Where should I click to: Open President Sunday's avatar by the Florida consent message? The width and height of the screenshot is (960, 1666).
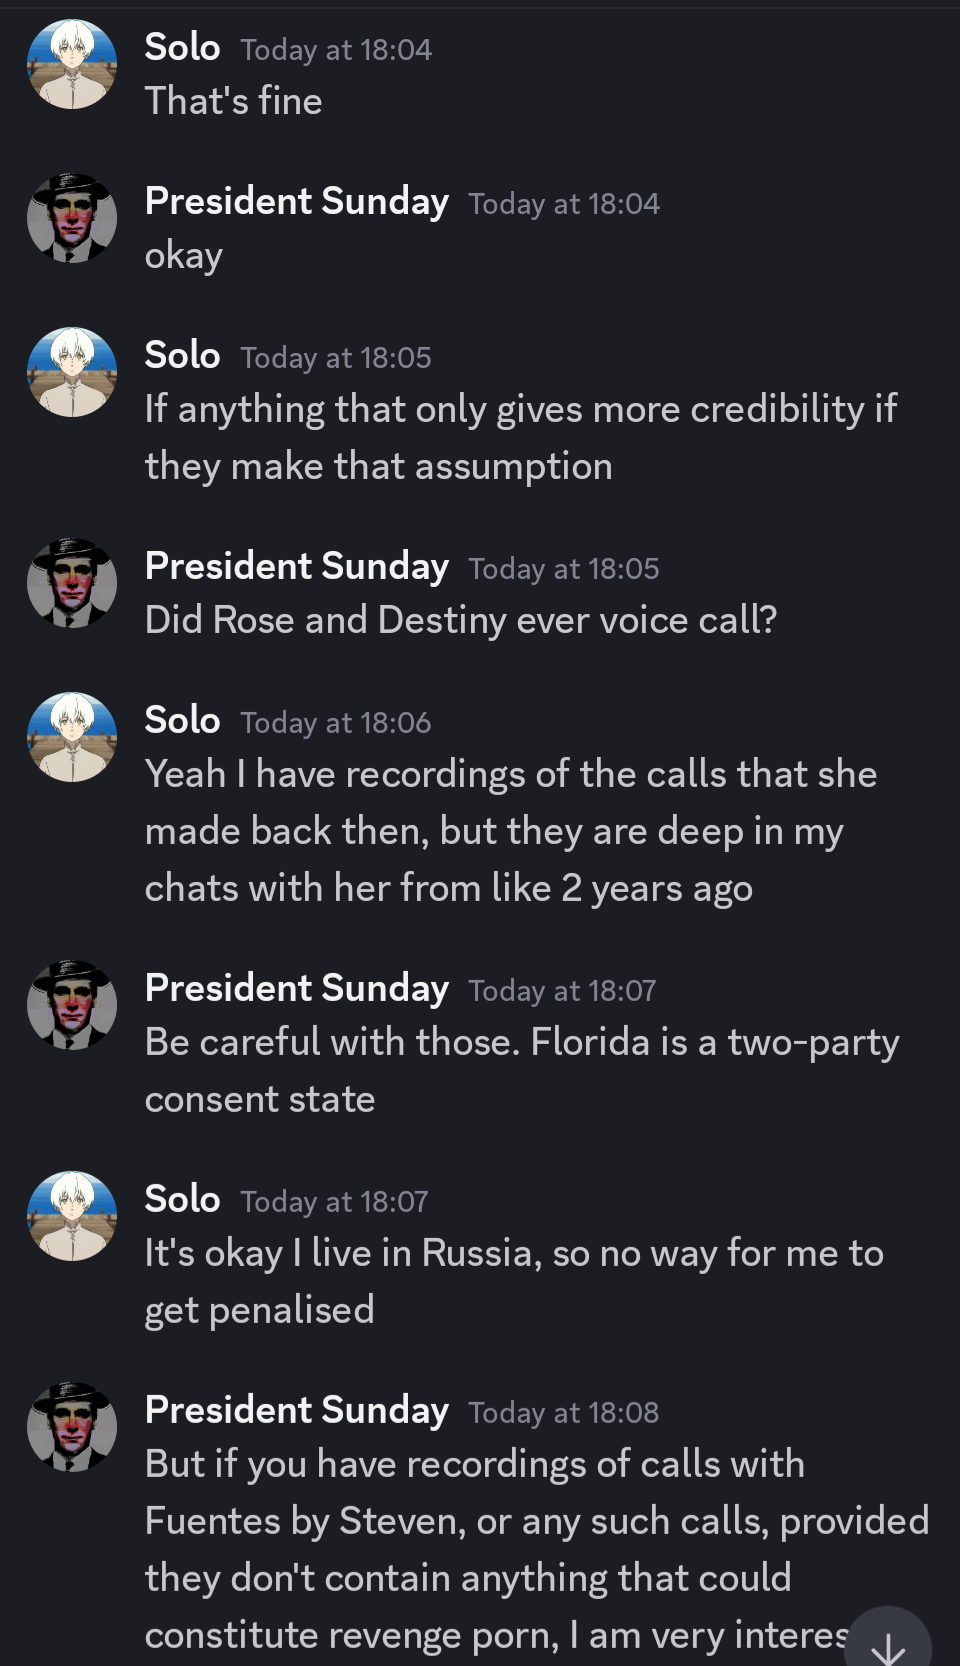[x=72, y=1005]
